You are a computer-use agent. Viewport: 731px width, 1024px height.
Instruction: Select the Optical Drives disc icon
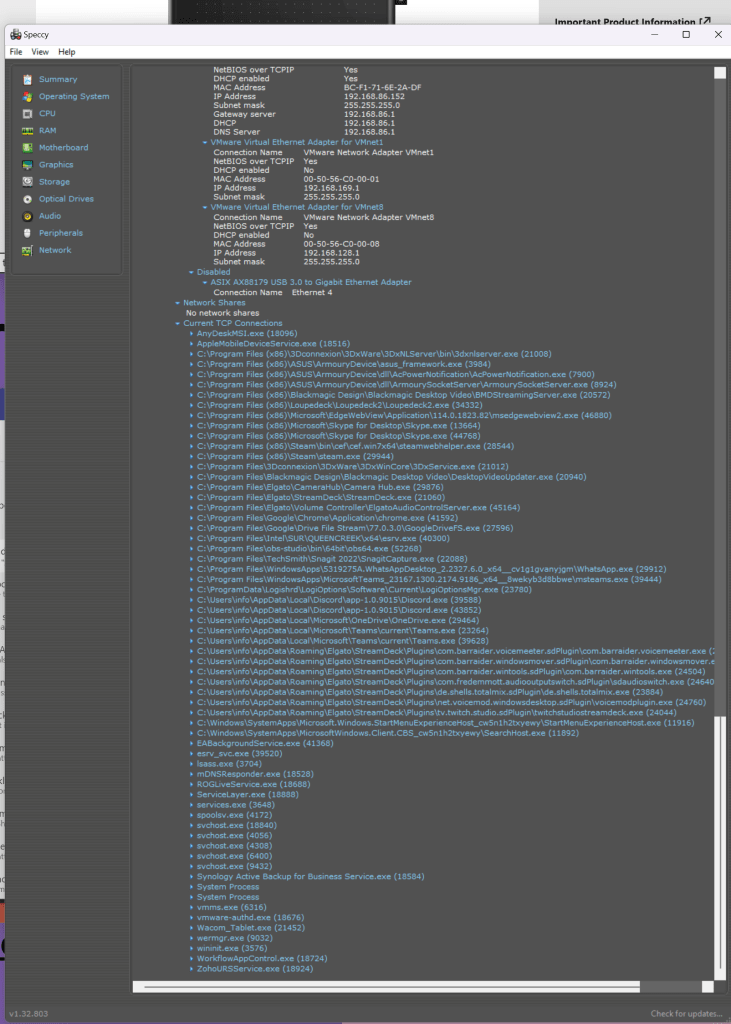27,199
